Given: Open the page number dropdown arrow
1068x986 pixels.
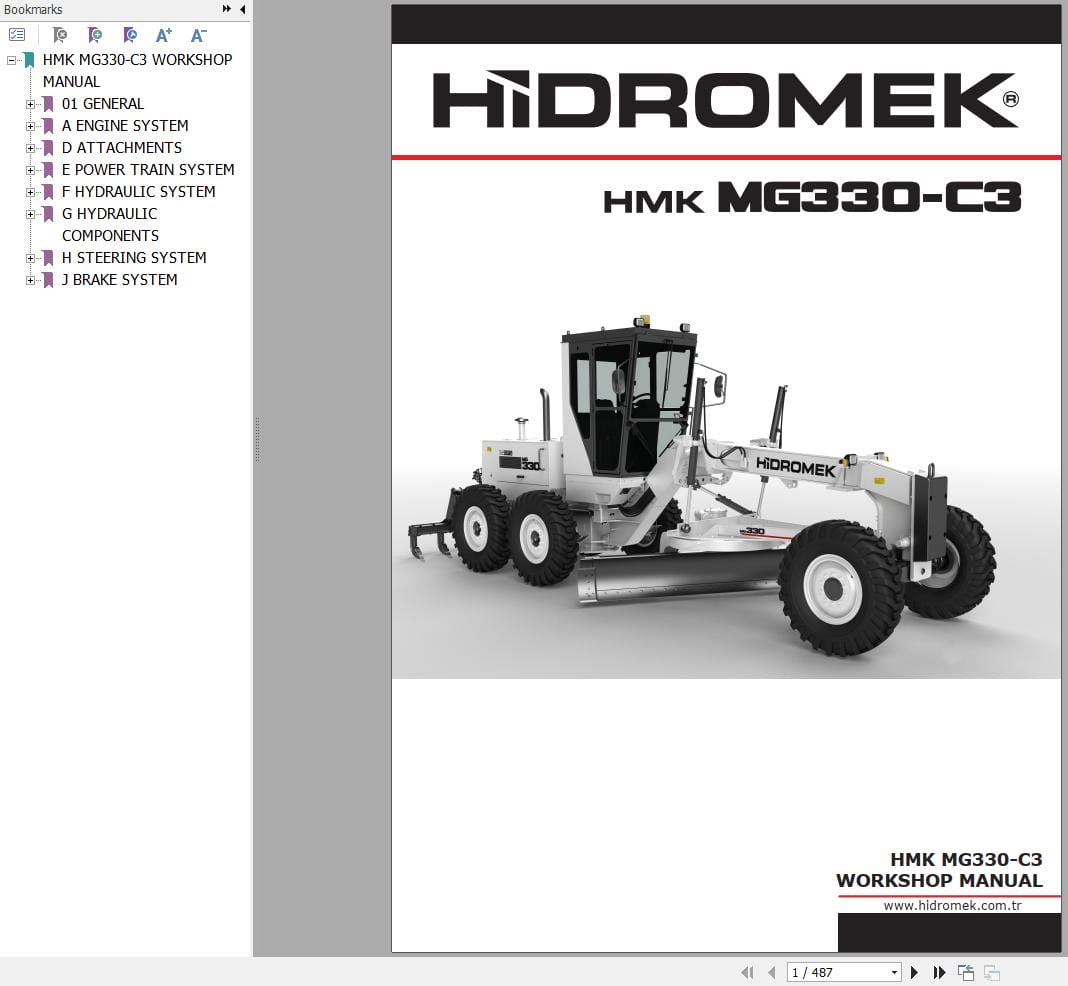Looking at the screenshot, I should click(894, 972).
